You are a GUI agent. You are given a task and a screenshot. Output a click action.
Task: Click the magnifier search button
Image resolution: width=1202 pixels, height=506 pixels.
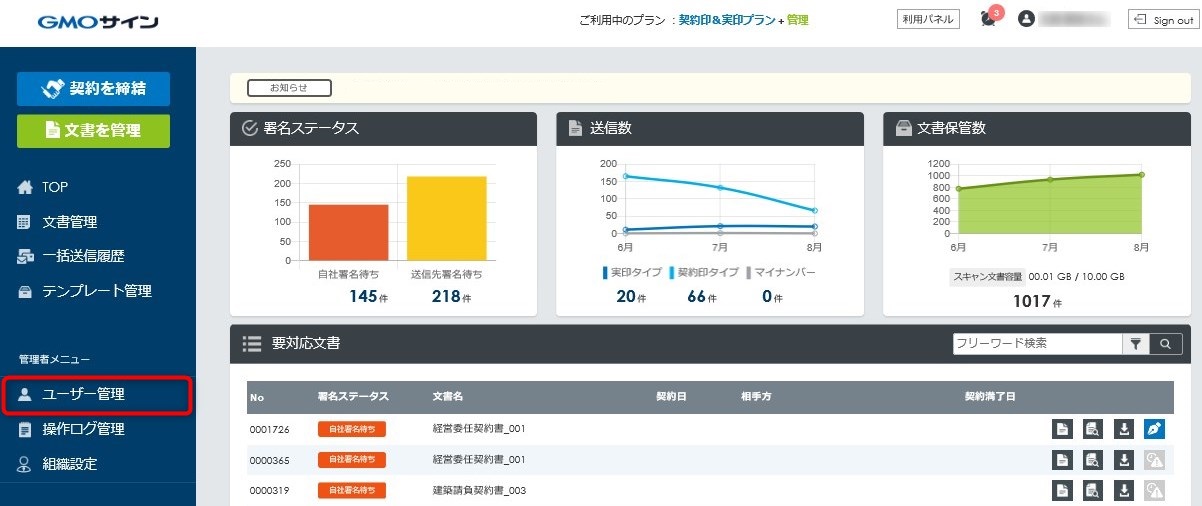click(1166, 344)
